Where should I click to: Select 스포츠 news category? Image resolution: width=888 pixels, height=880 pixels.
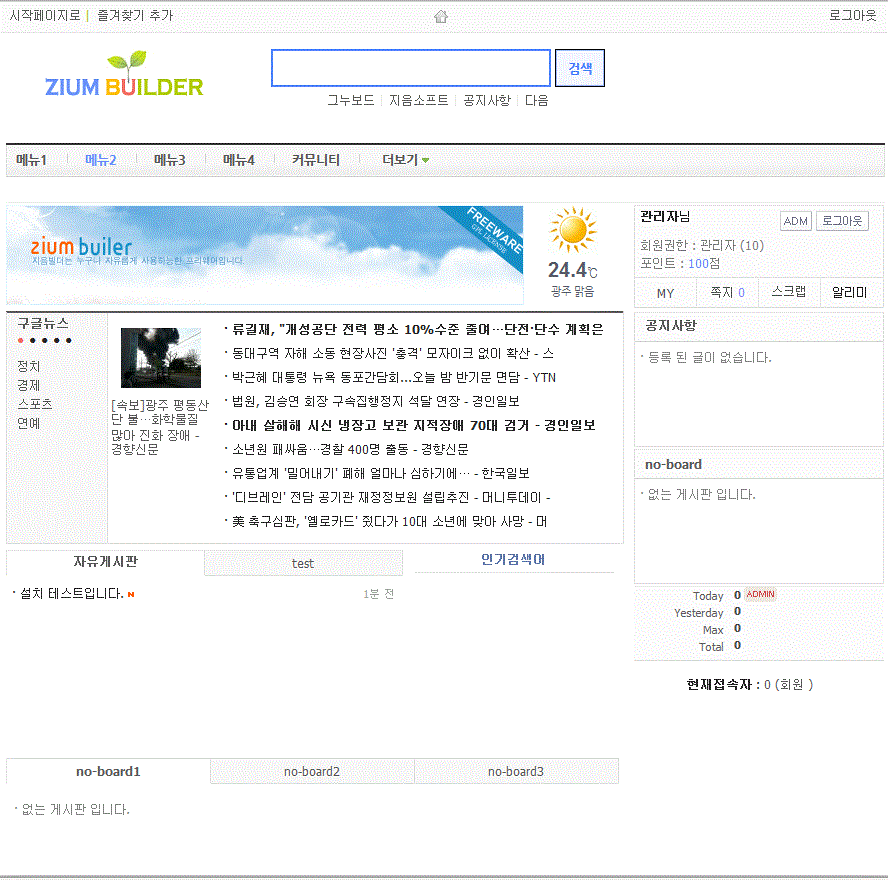(x=35, y=404)
